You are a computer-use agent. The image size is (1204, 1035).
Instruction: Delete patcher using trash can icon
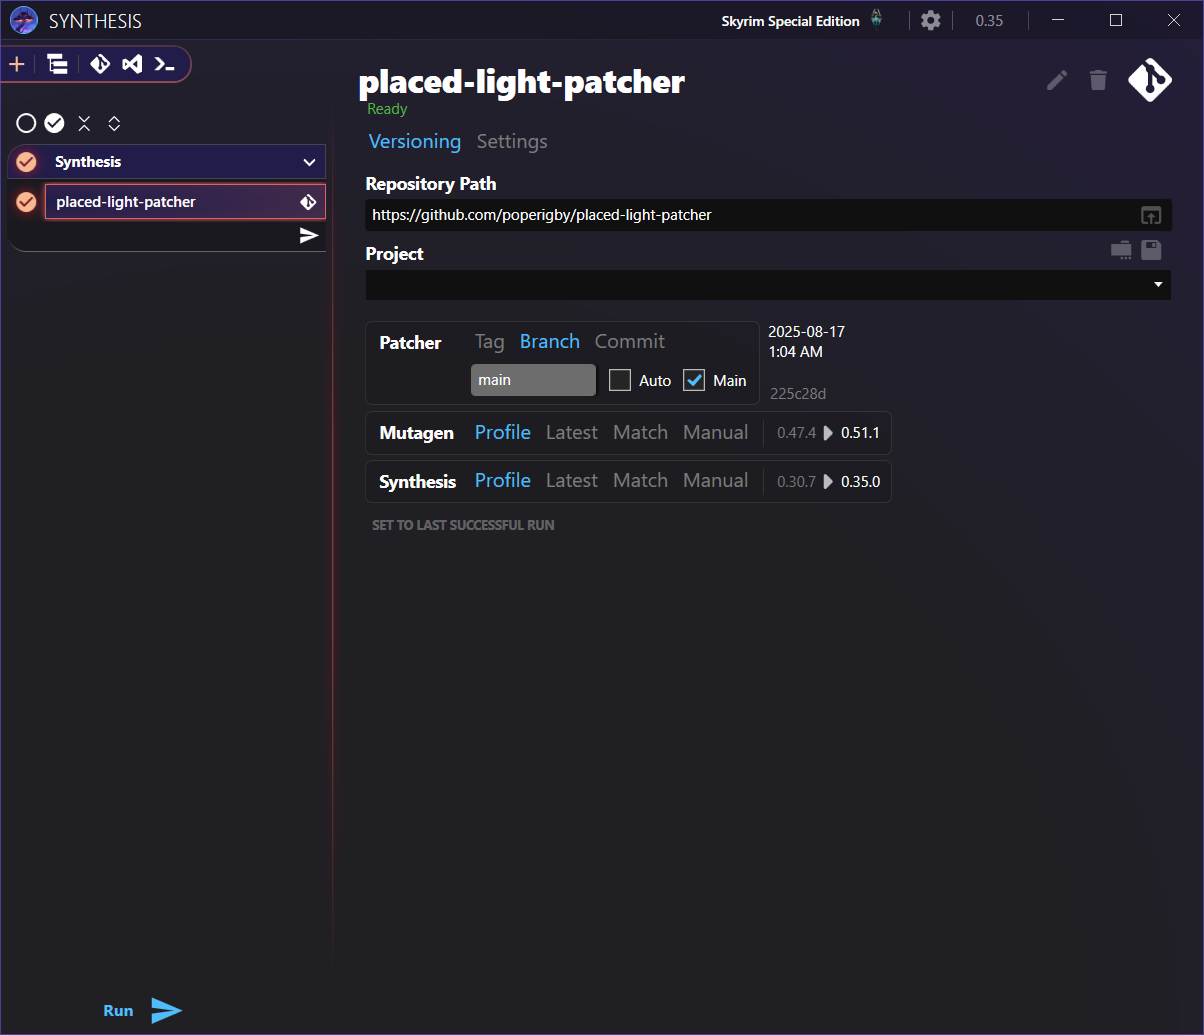tap(1098, 81)
